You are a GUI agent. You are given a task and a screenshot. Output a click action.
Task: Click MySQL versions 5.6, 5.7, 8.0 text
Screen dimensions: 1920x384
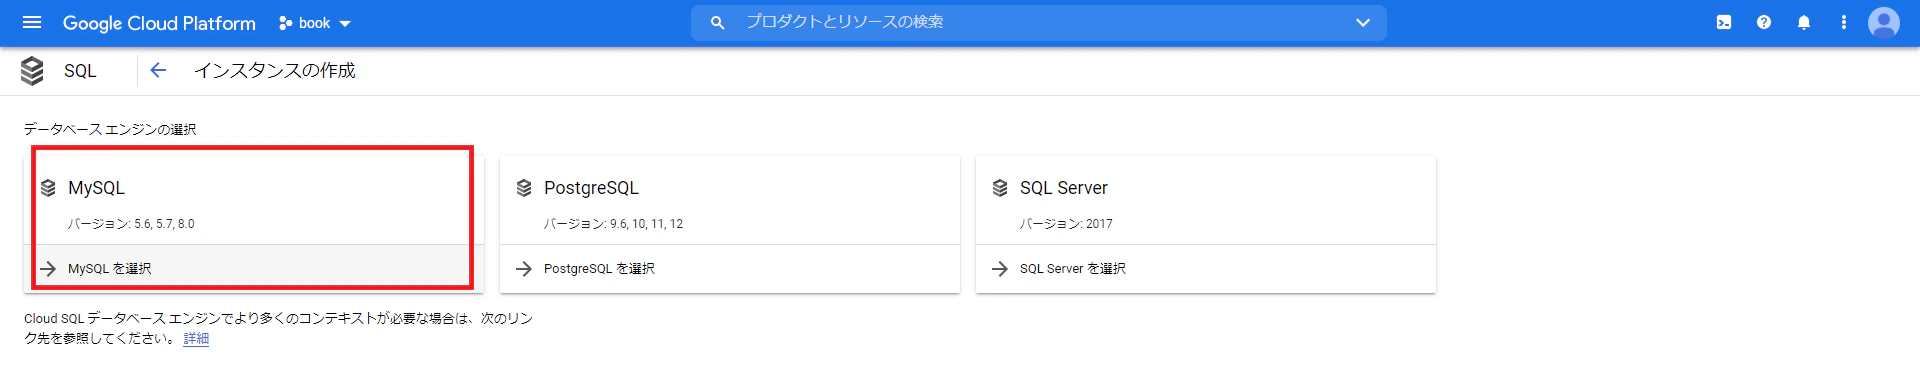131,224
